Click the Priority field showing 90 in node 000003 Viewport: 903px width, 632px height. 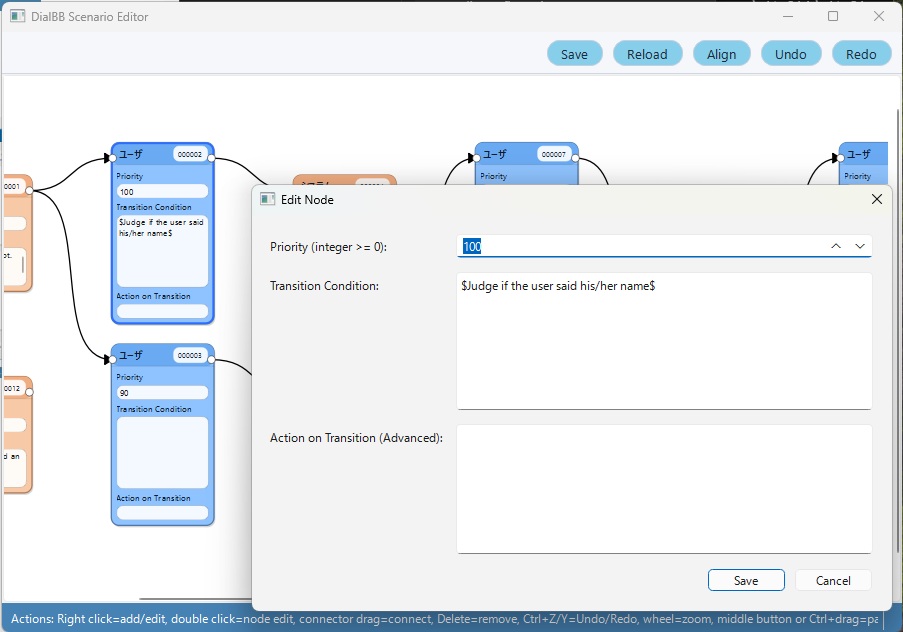click(162, 392)
